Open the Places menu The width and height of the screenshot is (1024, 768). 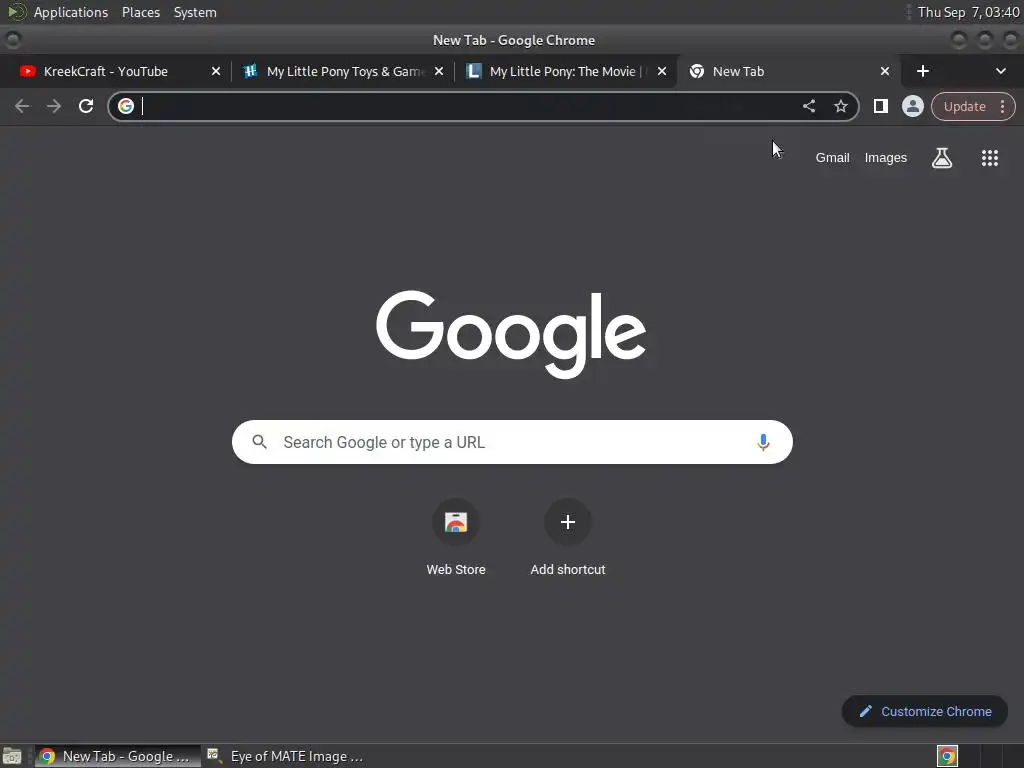click(140, 12)
